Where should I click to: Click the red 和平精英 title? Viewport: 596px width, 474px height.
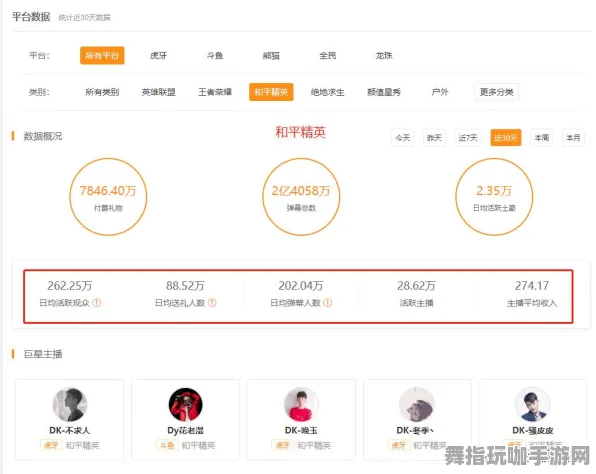[301, 132]
